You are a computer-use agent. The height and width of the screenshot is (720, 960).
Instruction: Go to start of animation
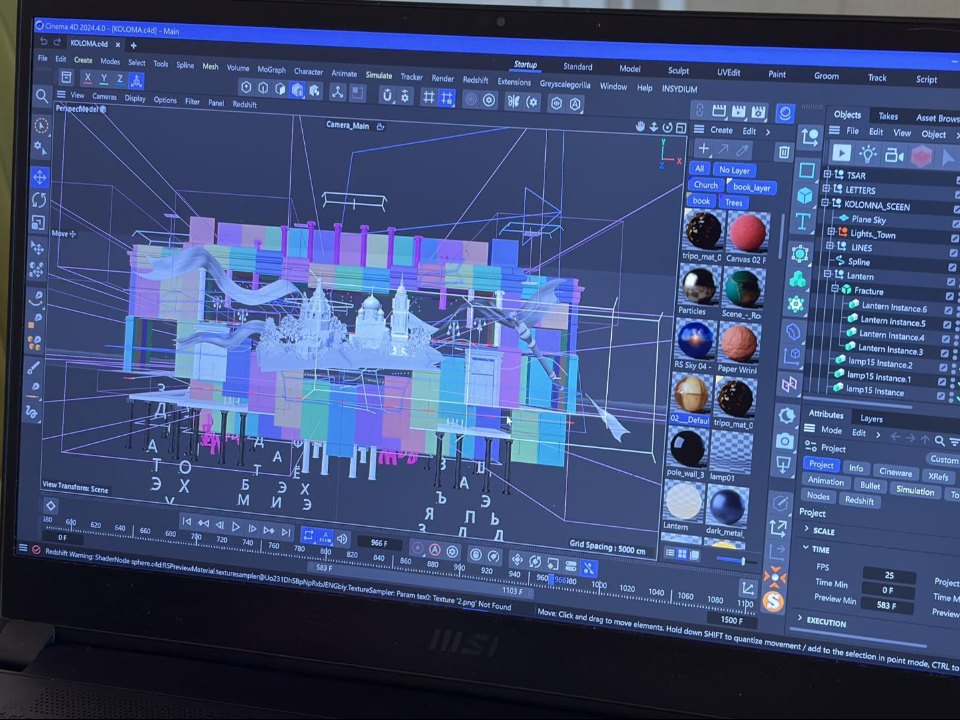pyautogui.click(x=187, y=522)
